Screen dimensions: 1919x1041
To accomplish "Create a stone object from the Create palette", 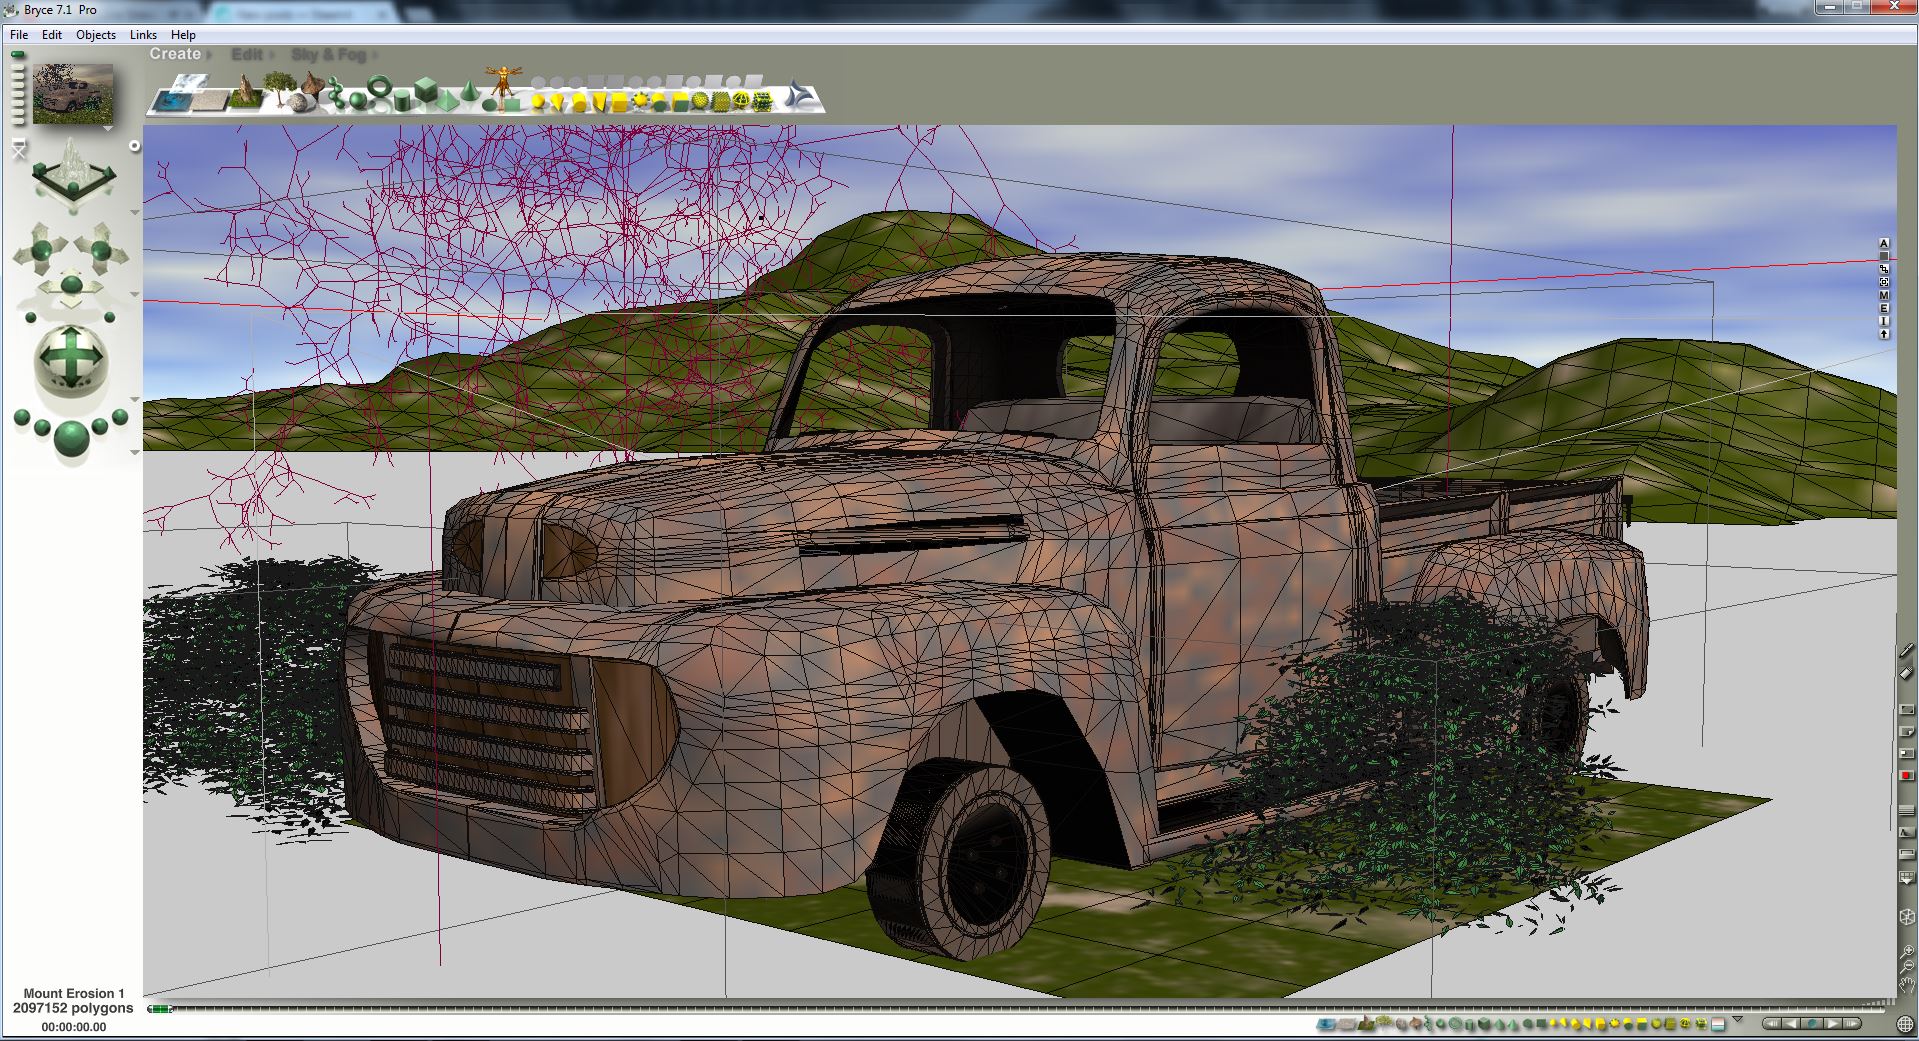I will click(x=297, y=102).
